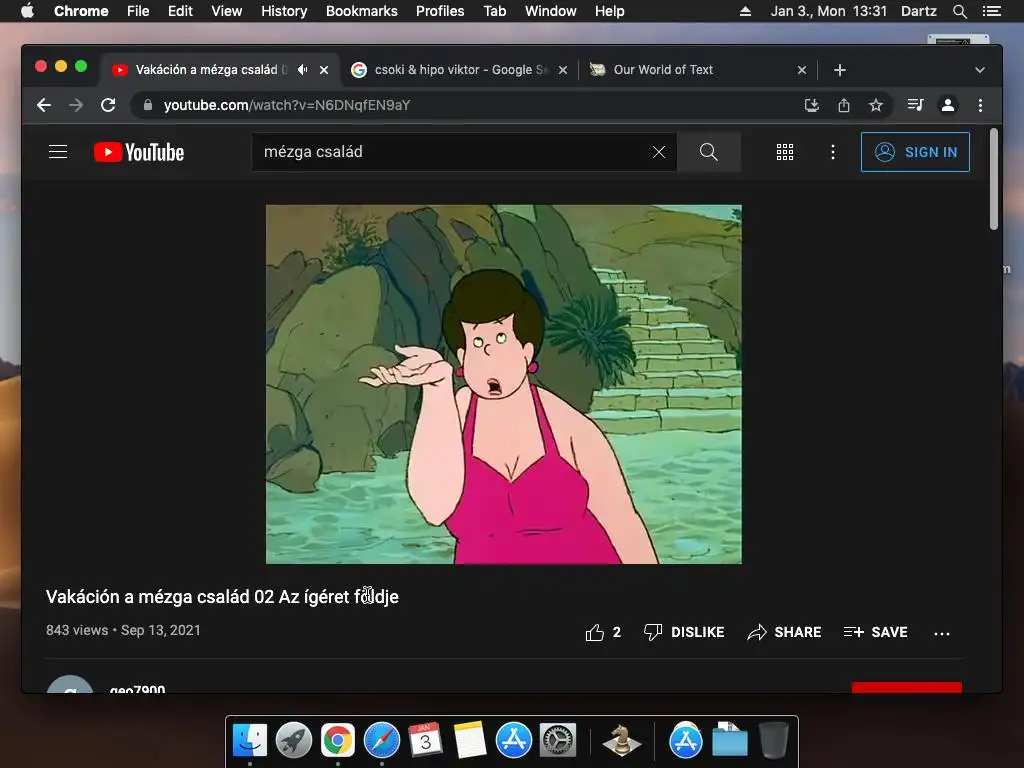Click the 843 views date line
The width and height of the screenshot is (1024, 768).
(123, 630)
